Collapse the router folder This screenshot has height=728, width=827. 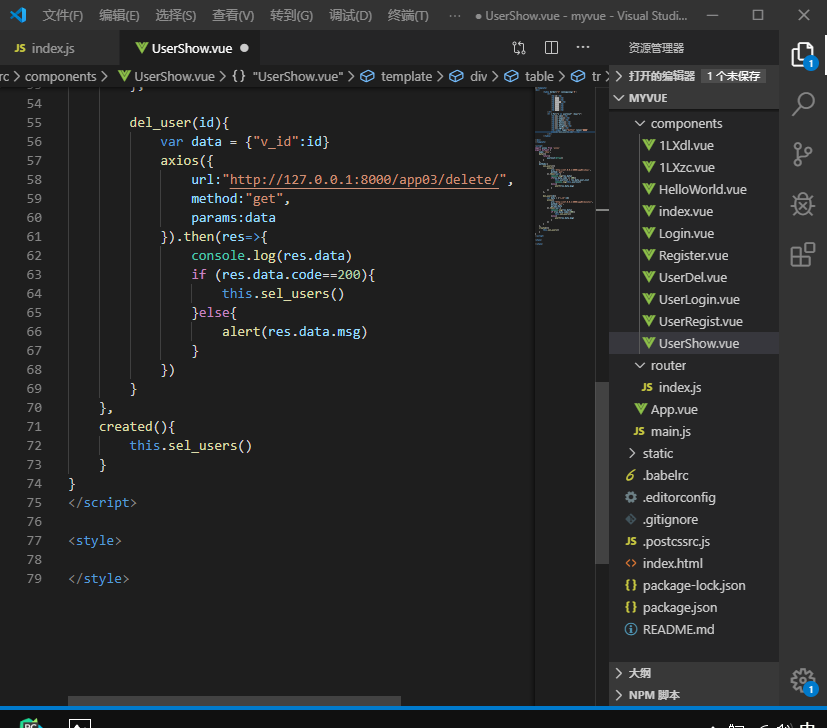[668, 366]
